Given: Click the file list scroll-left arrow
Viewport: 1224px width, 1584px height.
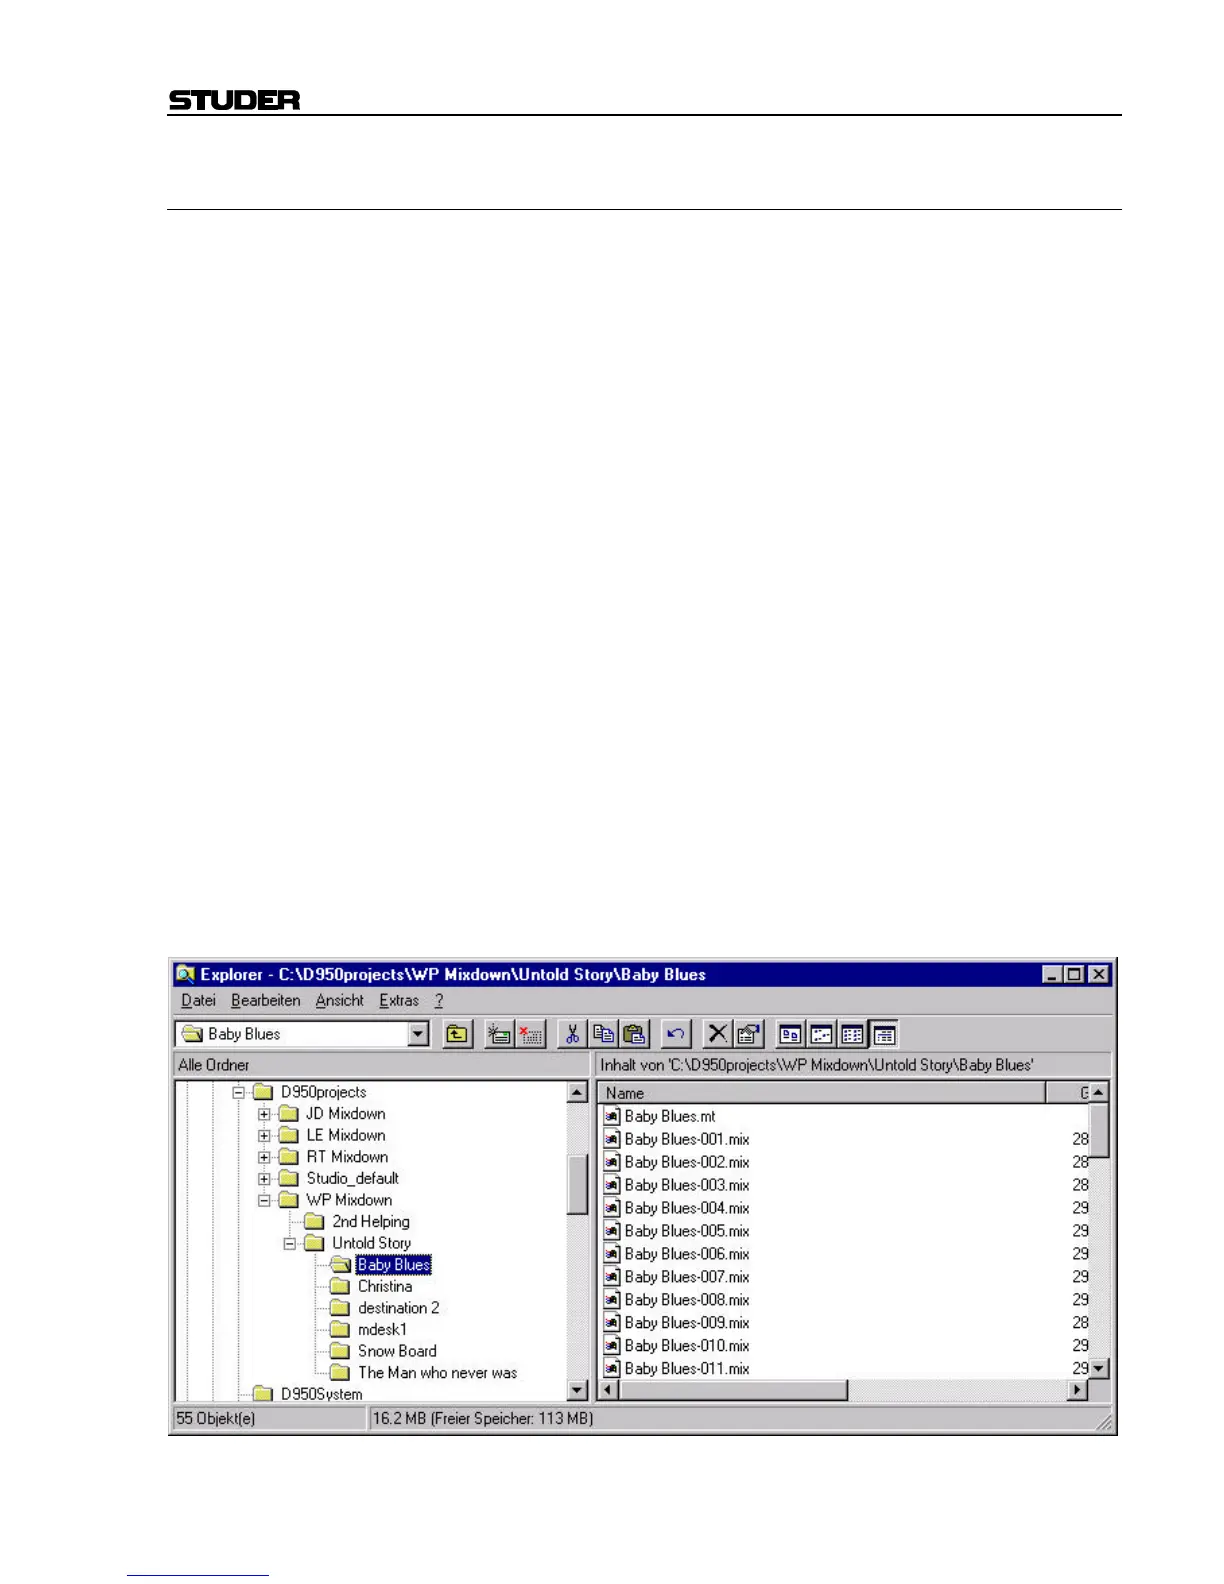Looking at the screenshot, I should point(608,1390).
